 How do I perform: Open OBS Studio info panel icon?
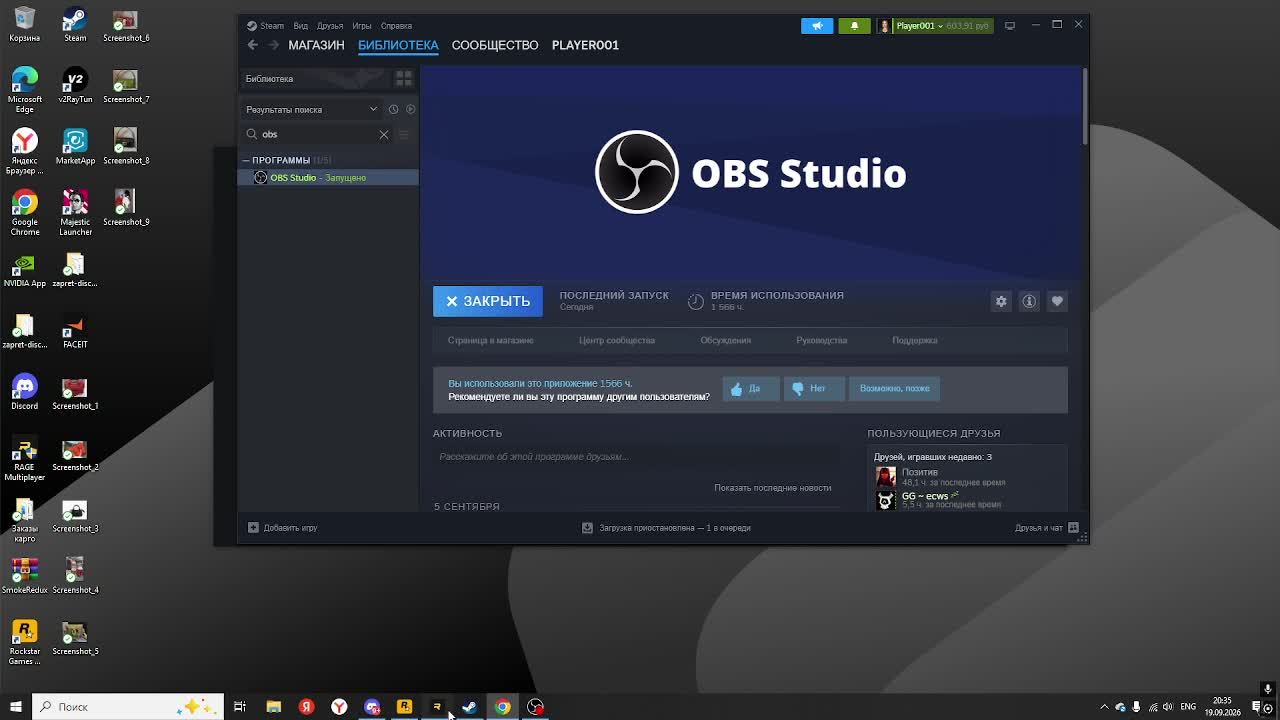click(1029, 301)
